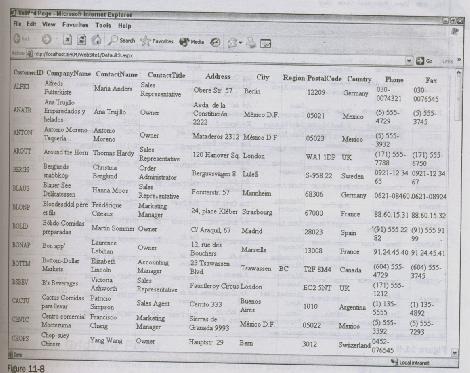Go to the Home page icon
Screen dimensions: 470x373
click(x=97, y=40)
